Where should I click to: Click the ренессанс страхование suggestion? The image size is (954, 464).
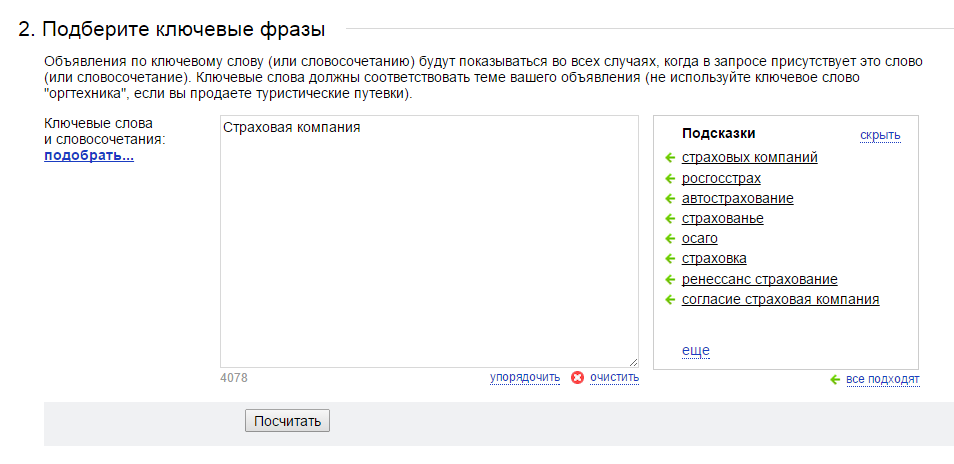[759, 280]
